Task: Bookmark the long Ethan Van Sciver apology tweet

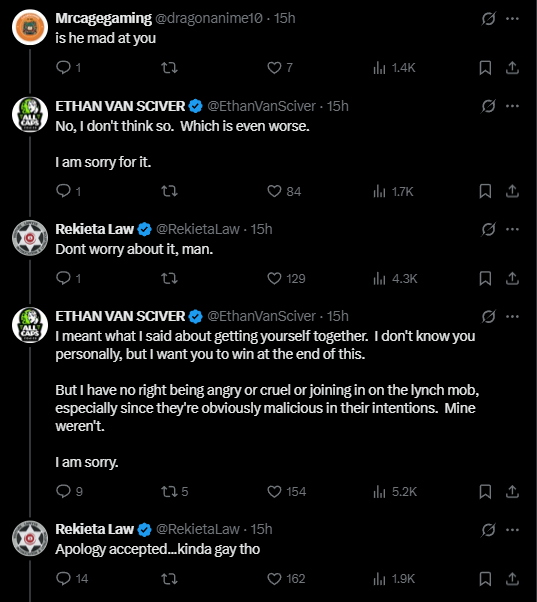Action: [x=485, y=491]
